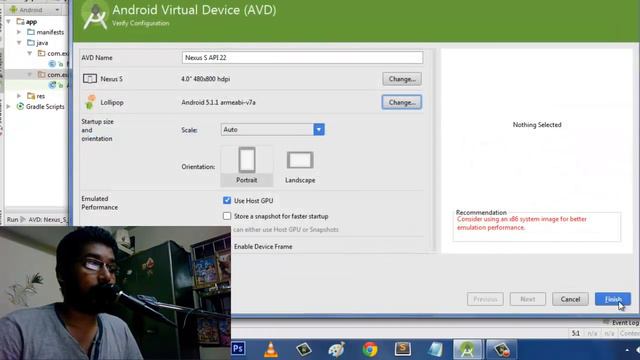Image resolution: width=640 pixels, height=360 pixels.
Task: Collapse the second com.ex package
Action: point(30,74)
